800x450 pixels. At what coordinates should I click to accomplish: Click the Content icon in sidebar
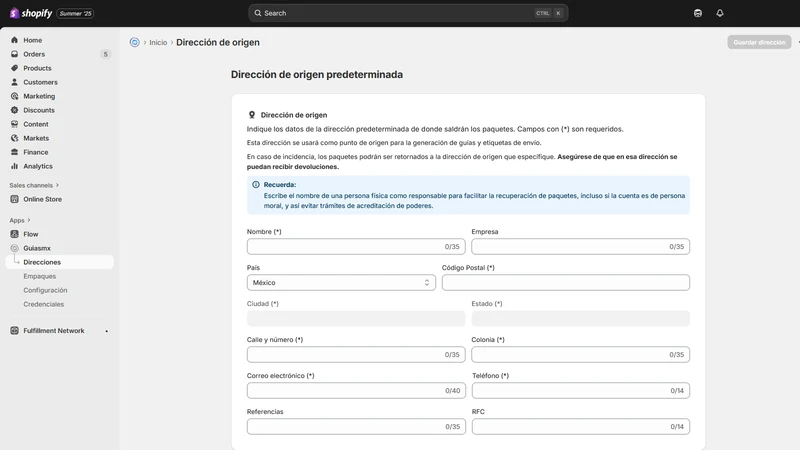point(14,124)
